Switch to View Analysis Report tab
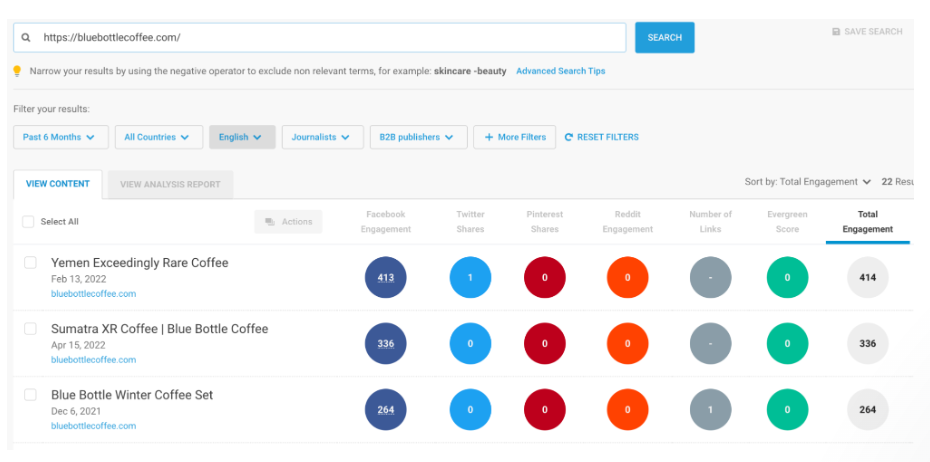 170,184
